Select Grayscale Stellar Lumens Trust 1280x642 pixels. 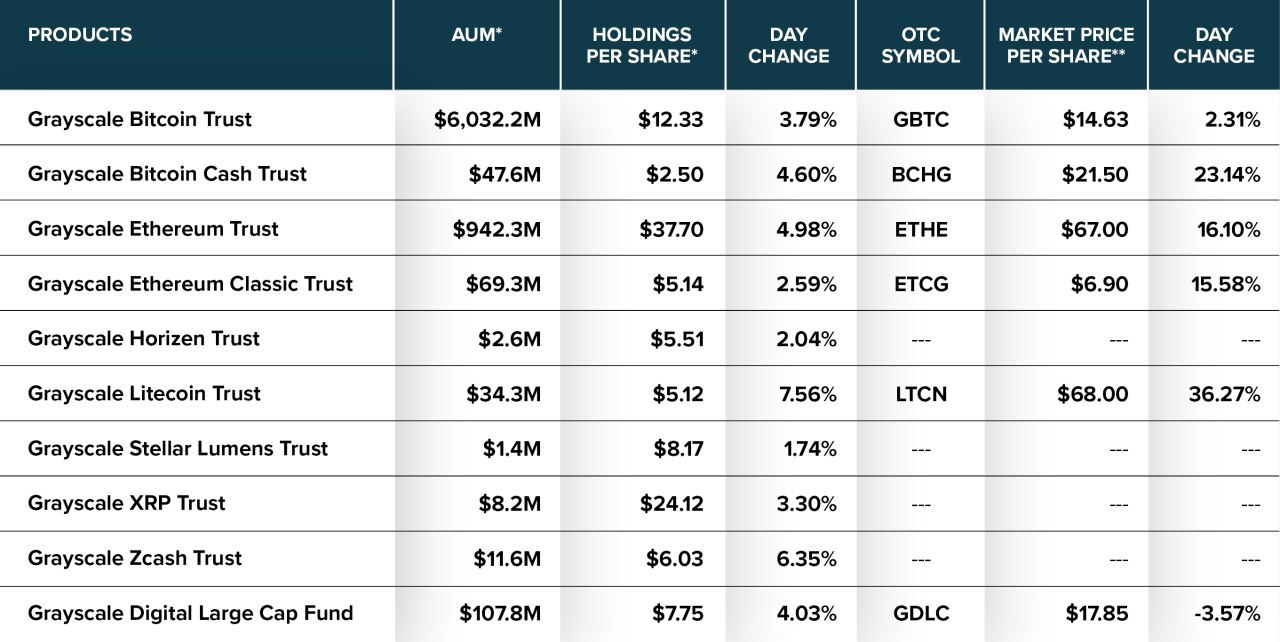[x=178, y=448]
